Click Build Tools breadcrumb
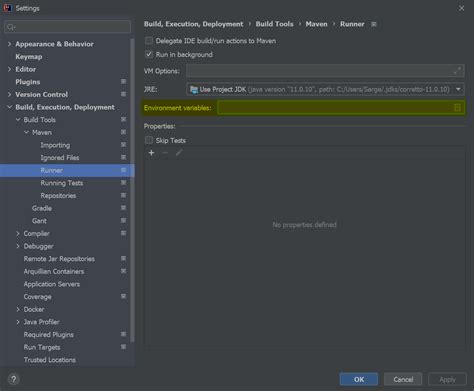Image resolution: width=474 pixels, height=391 pixels. pos(275,24)
